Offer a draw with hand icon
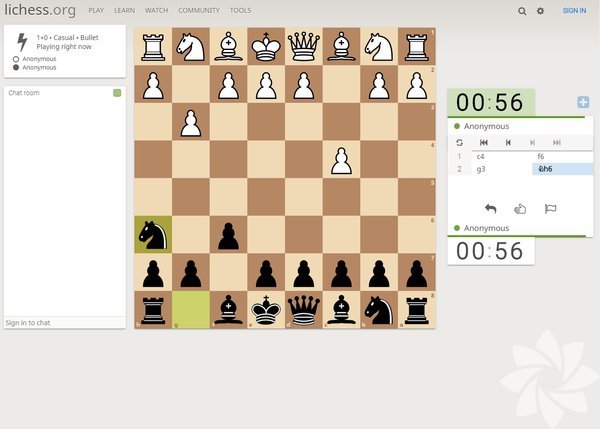 pyautogui.click(x=520, y=209)
